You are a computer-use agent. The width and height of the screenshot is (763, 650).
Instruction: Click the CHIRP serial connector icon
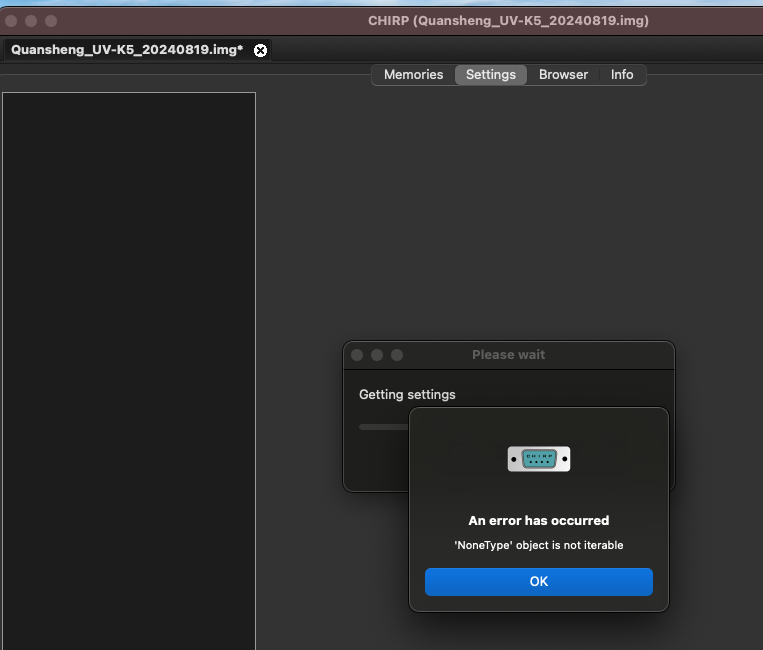[539, 459]
